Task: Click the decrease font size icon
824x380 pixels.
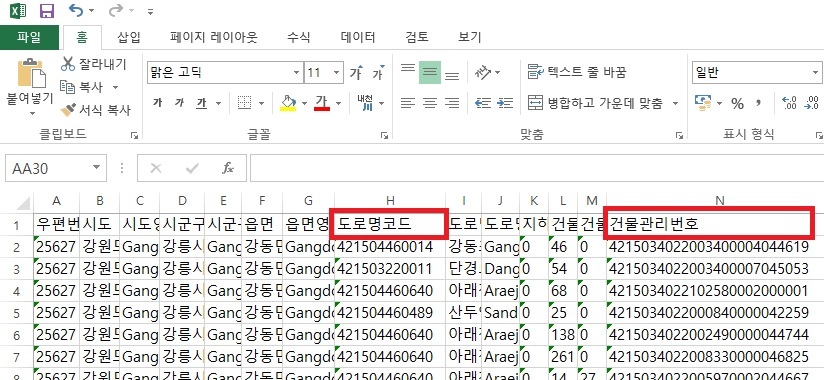Action: coord(378,73)
